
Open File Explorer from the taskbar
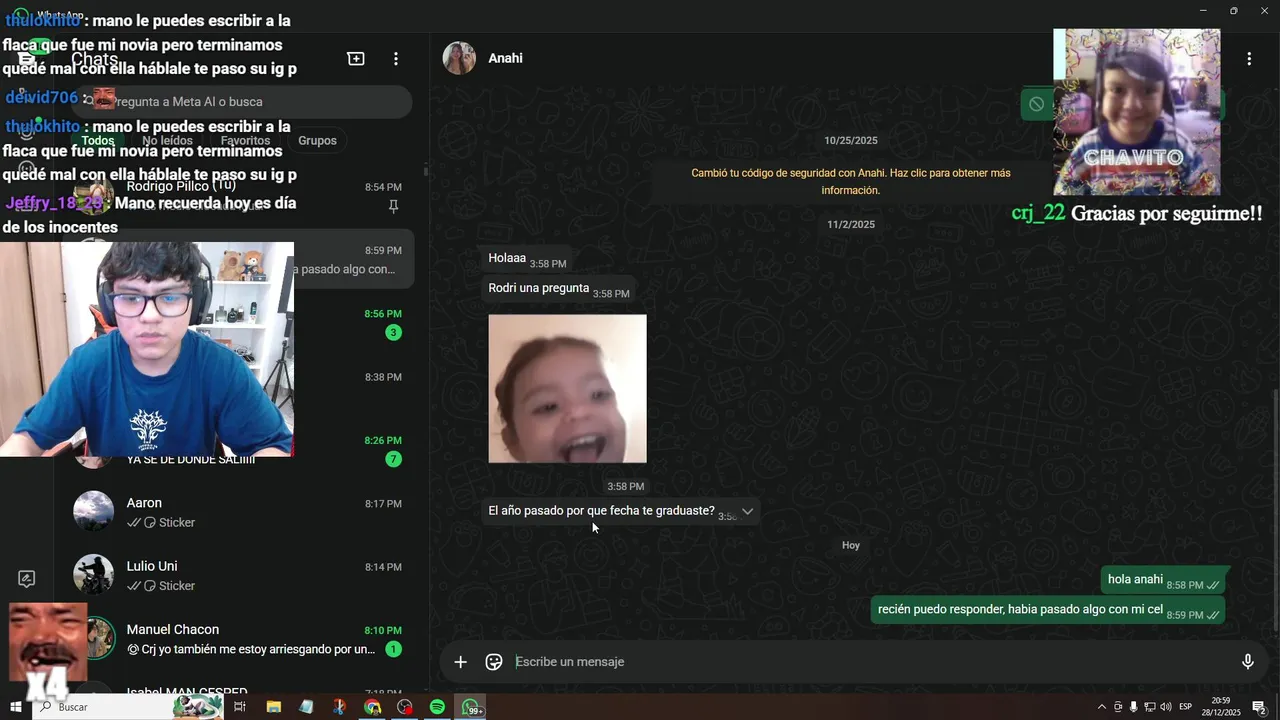273,707
